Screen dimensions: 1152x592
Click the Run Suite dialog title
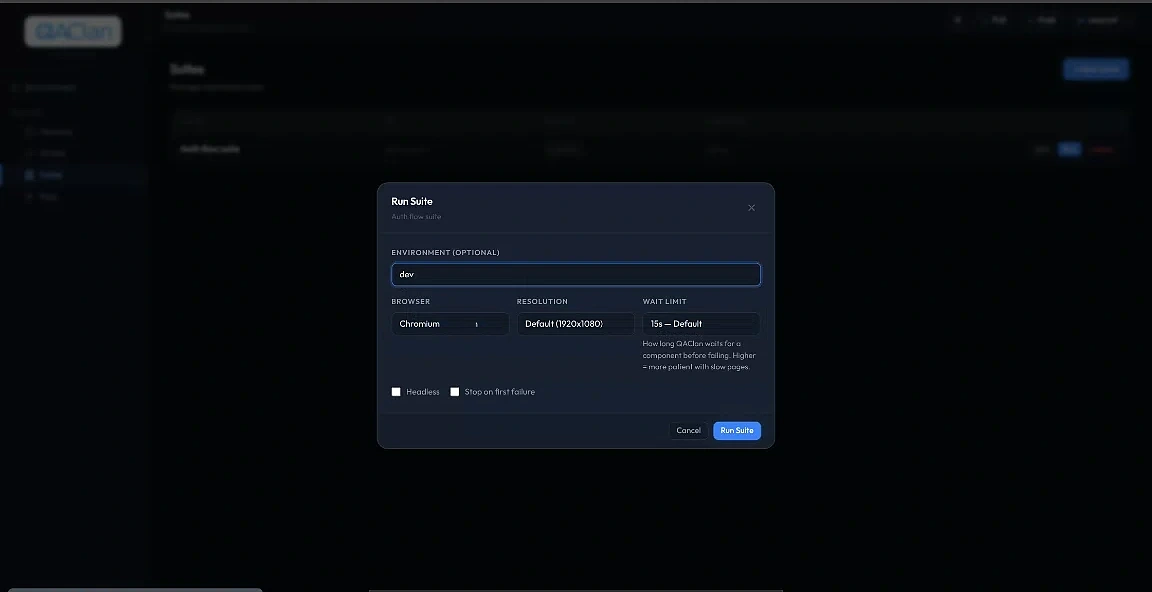coord(412,201)
